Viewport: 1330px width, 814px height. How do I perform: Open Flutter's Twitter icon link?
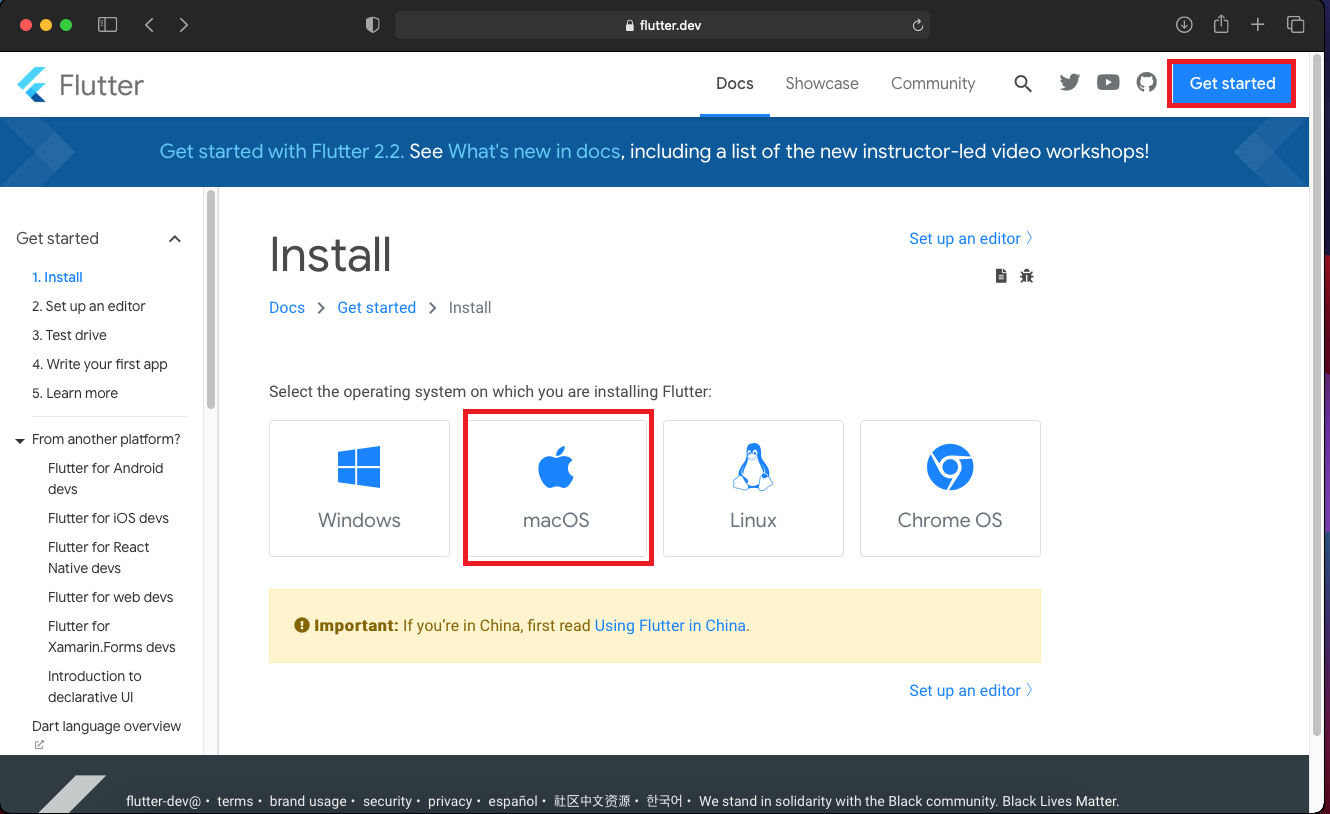point(1070,83)
